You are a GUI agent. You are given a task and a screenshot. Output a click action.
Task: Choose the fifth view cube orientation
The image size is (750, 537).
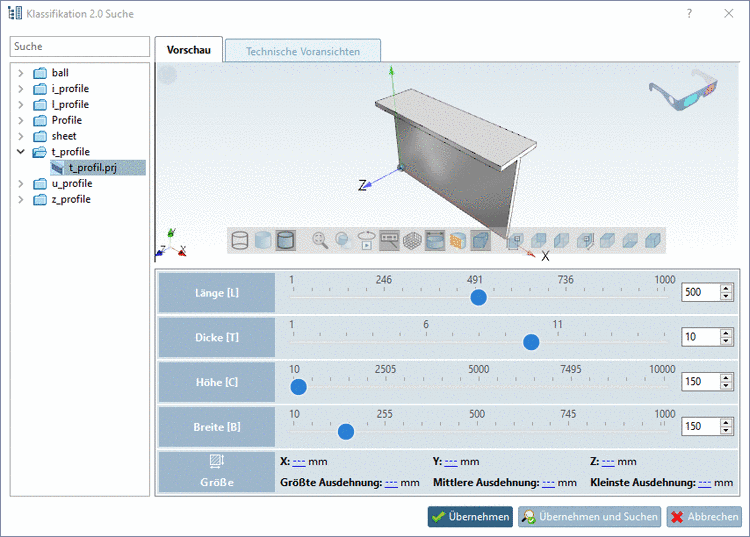(x=607, y=240)
